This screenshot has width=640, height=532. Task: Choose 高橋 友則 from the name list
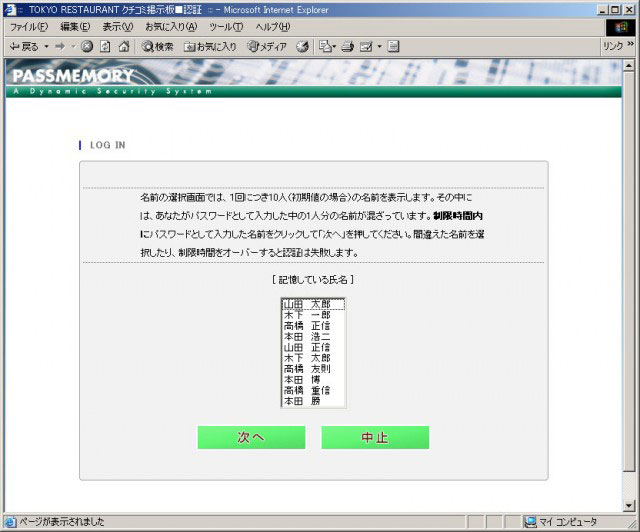(313, 369)
